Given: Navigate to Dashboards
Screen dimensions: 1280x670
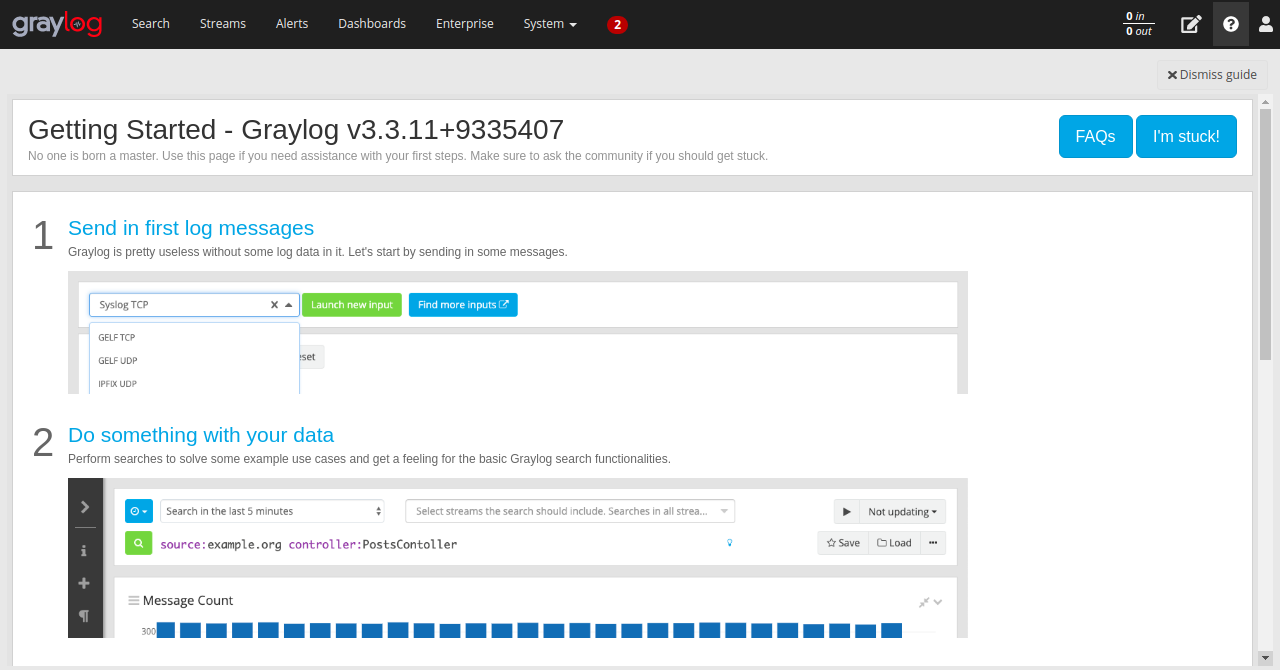Looking at the screenshot, I should tap(372, 24).
